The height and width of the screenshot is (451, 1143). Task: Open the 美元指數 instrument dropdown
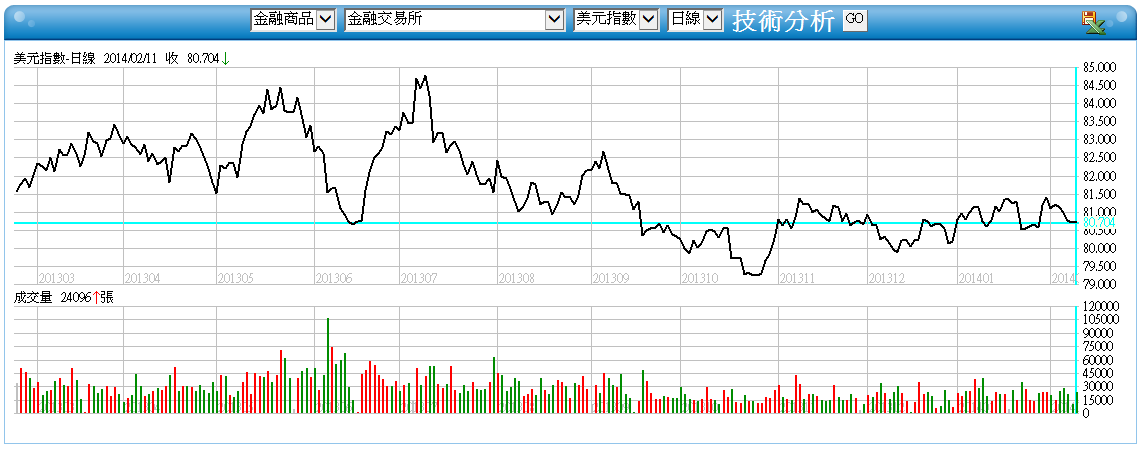click(x=617, y=20)
